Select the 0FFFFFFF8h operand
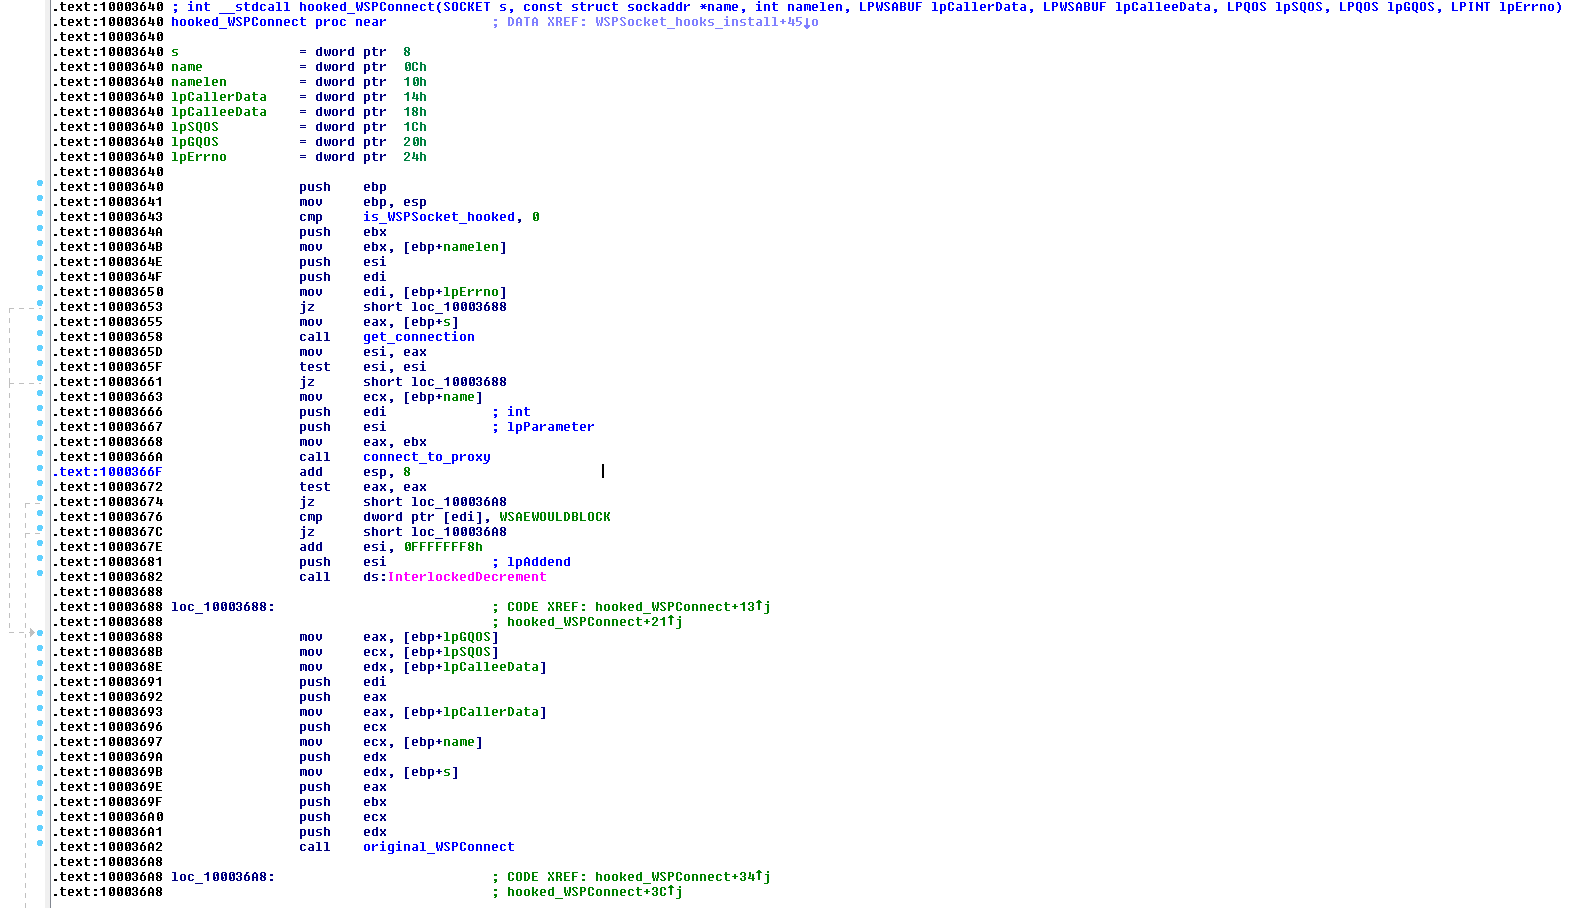Screen dimensions: 1575x908 (x=443, y=547)
